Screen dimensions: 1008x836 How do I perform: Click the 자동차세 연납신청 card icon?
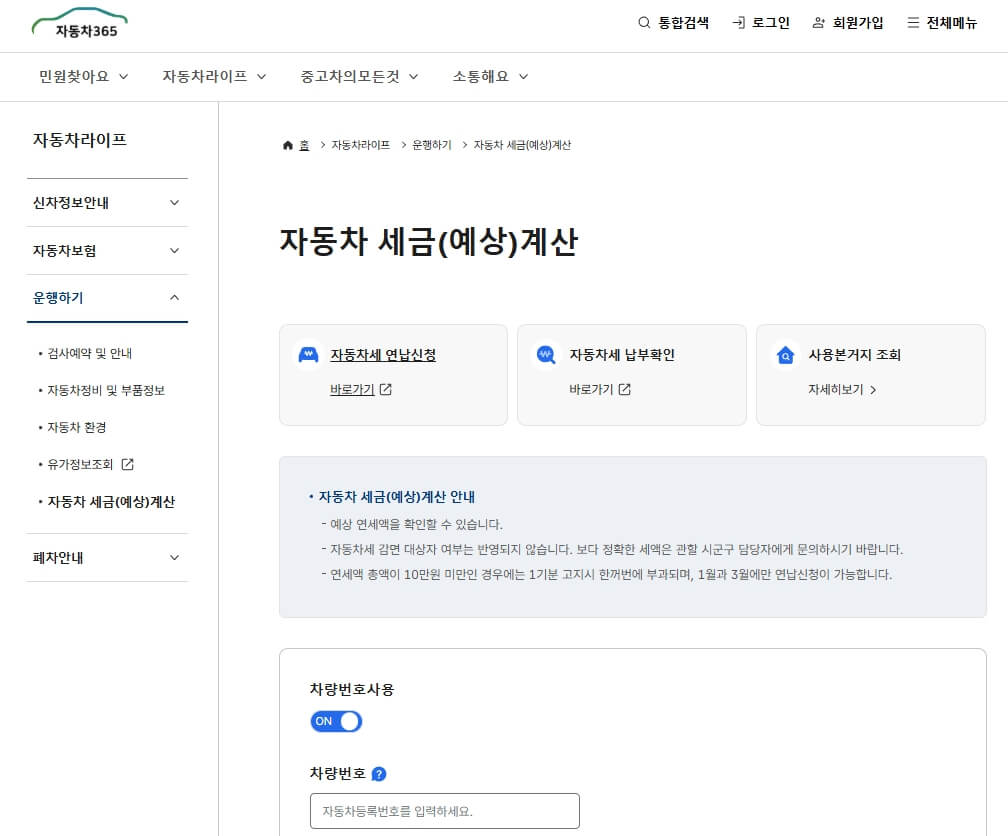click(310, 353)
